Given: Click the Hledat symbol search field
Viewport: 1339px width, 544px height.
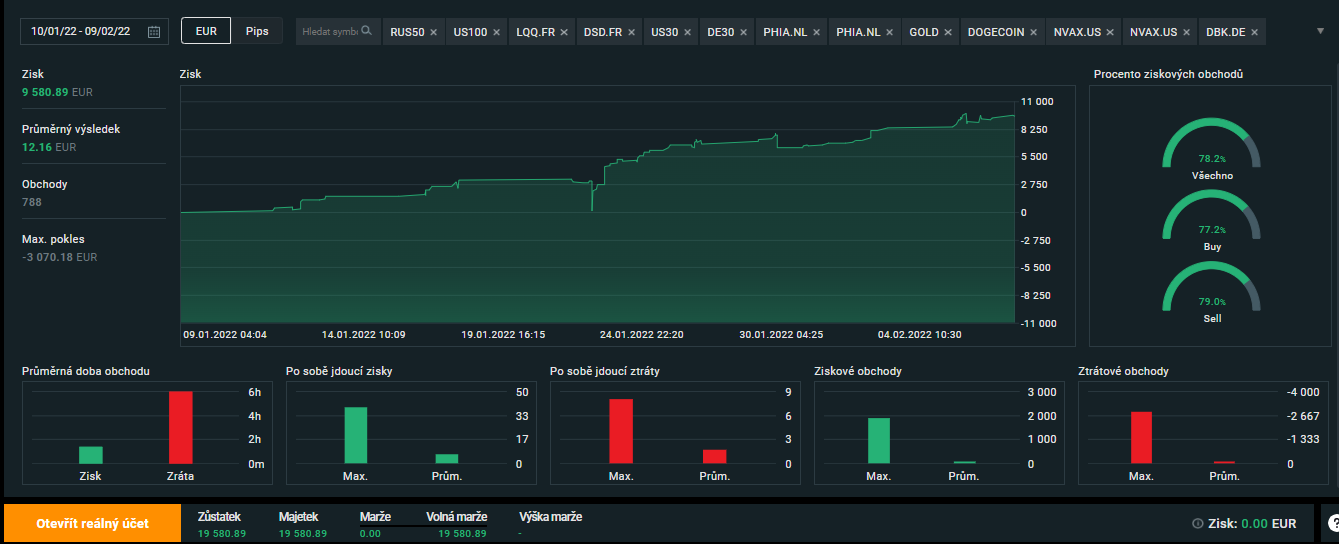Looking at the screenshot, I should click(x=330, y=31).
